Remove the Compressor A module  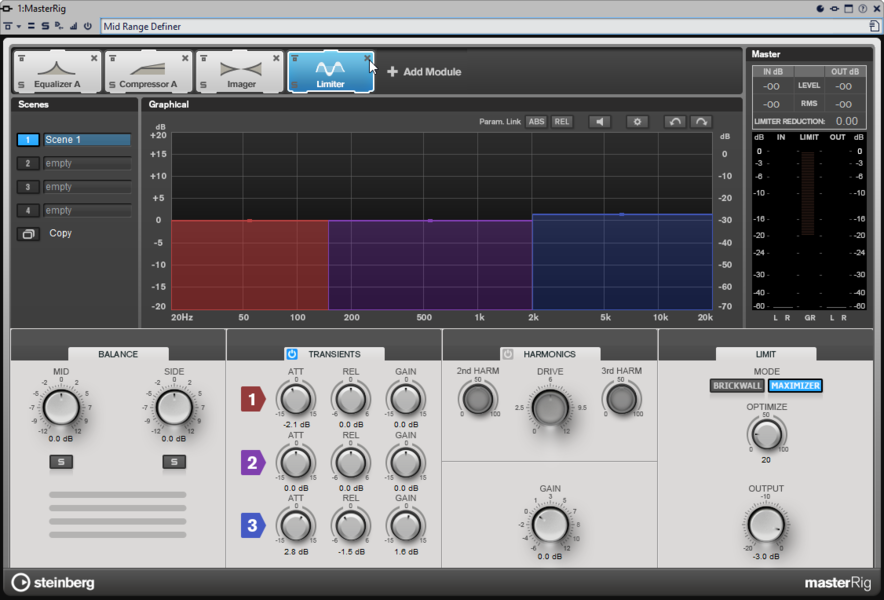click(185, 58)
